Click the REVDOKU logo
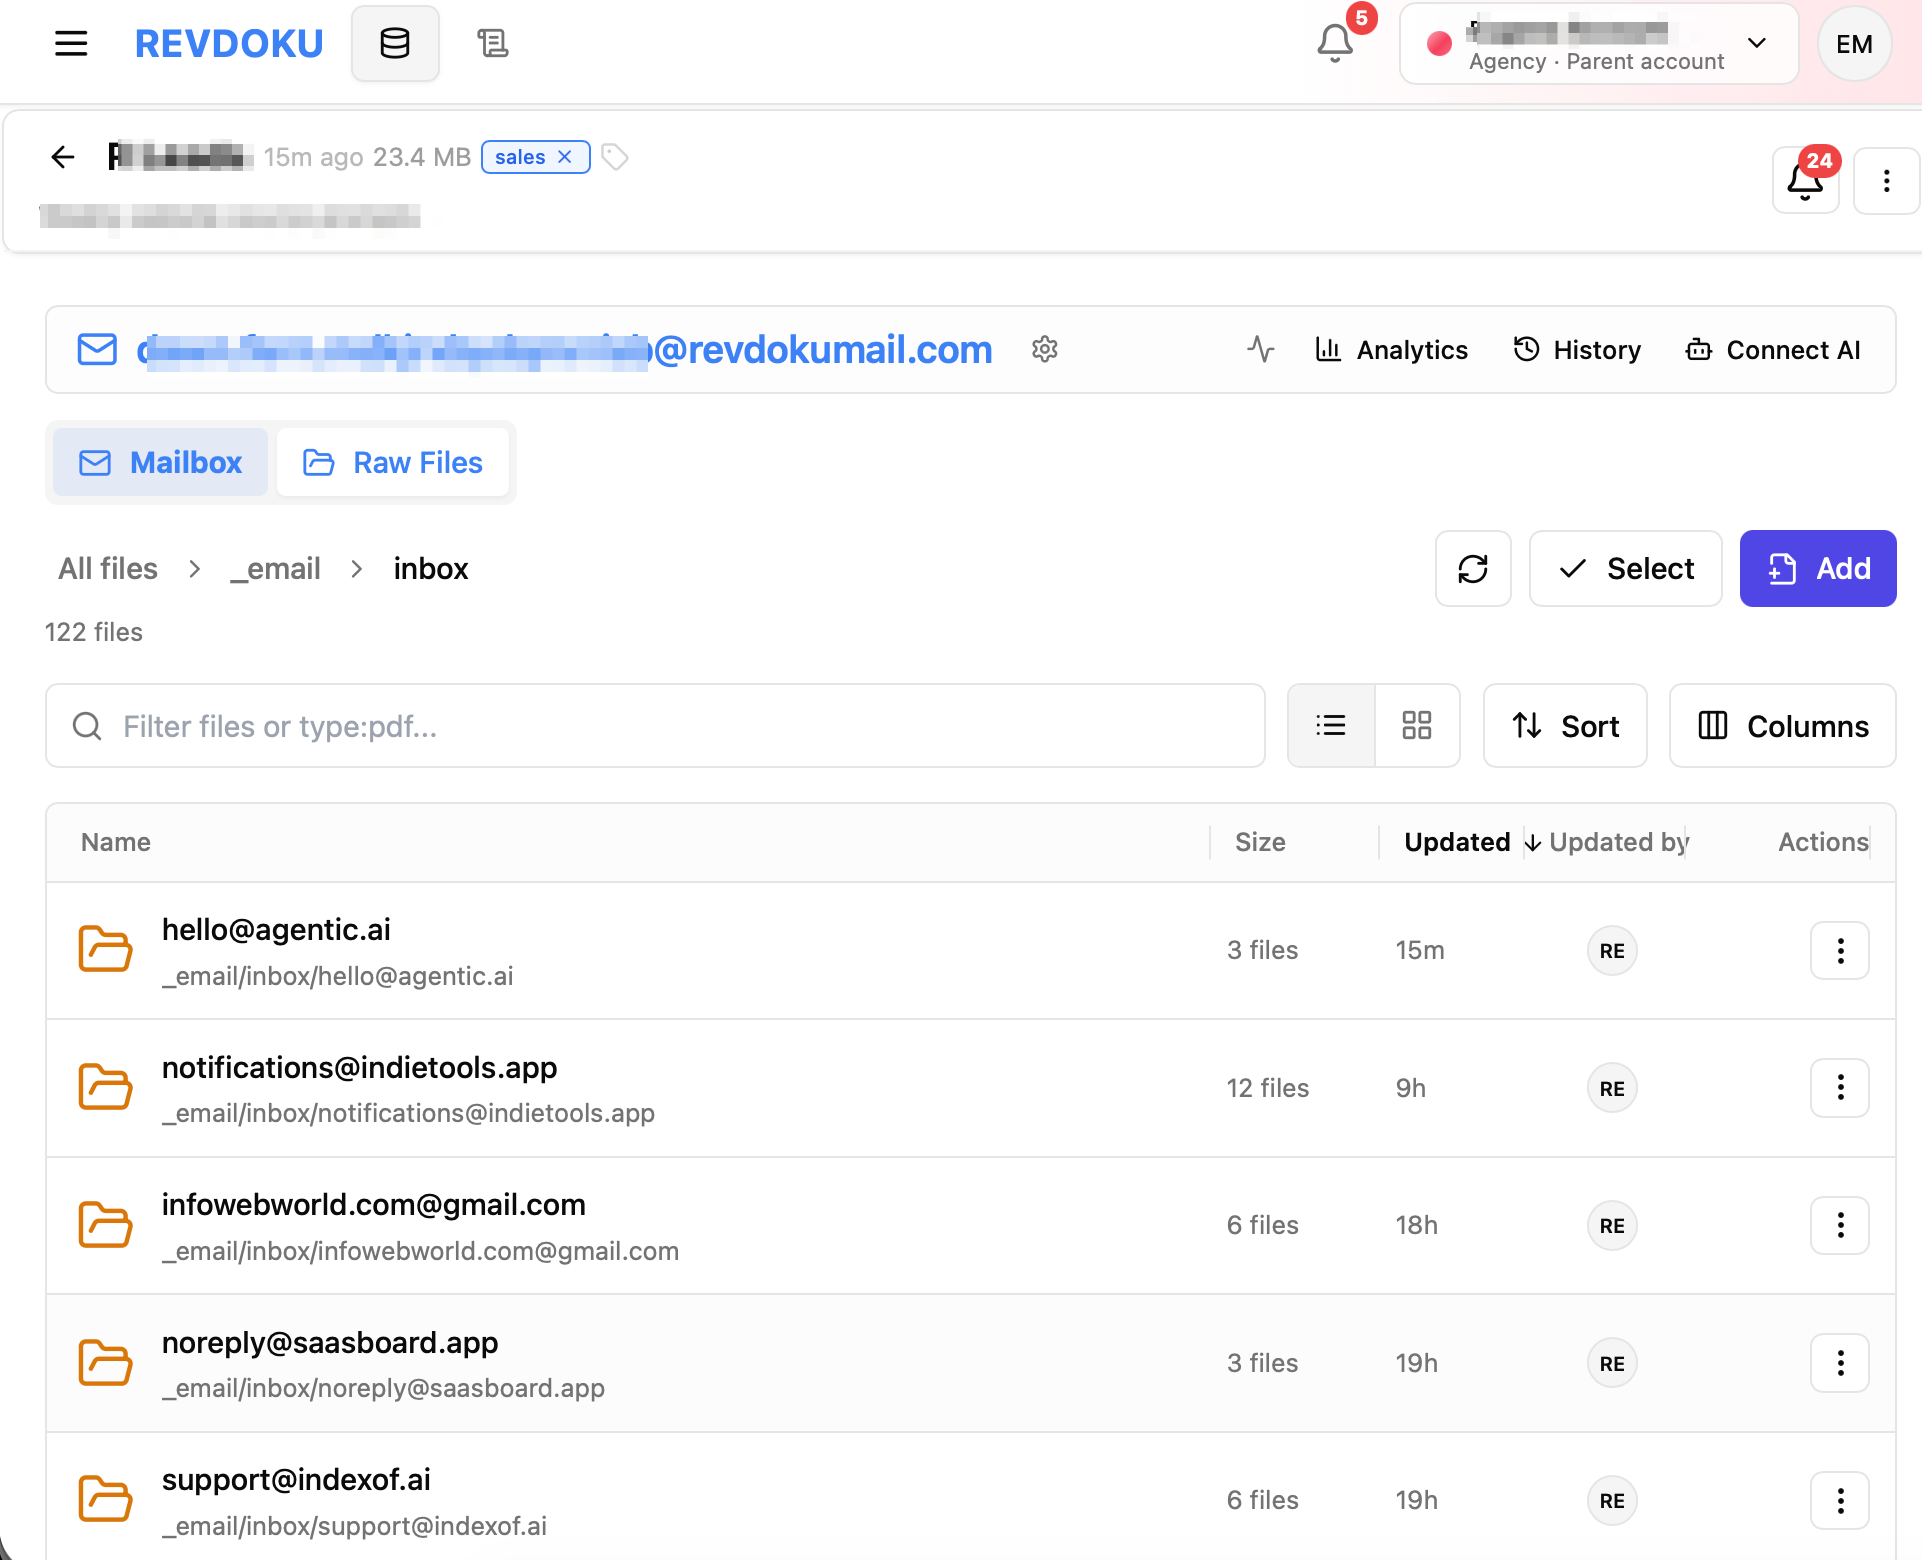 click(x=229, y=44)
